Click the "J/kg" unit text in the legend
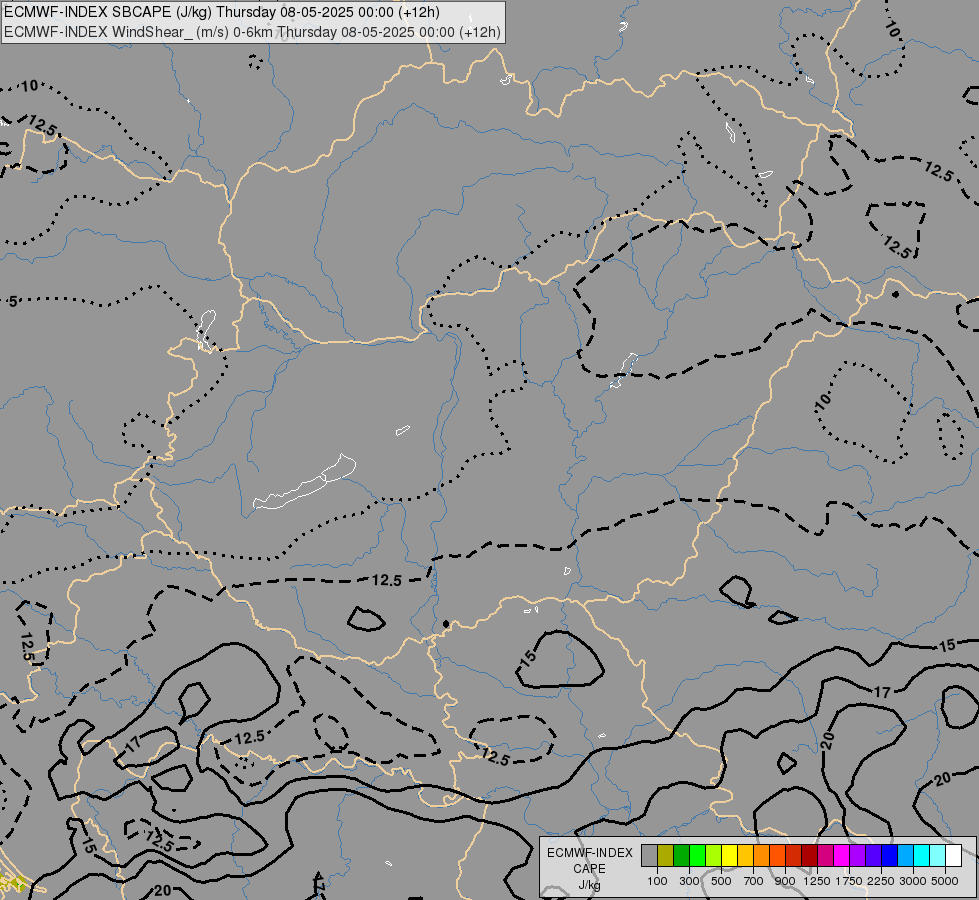This screenshot has height=900, width=979. [589, 886]
